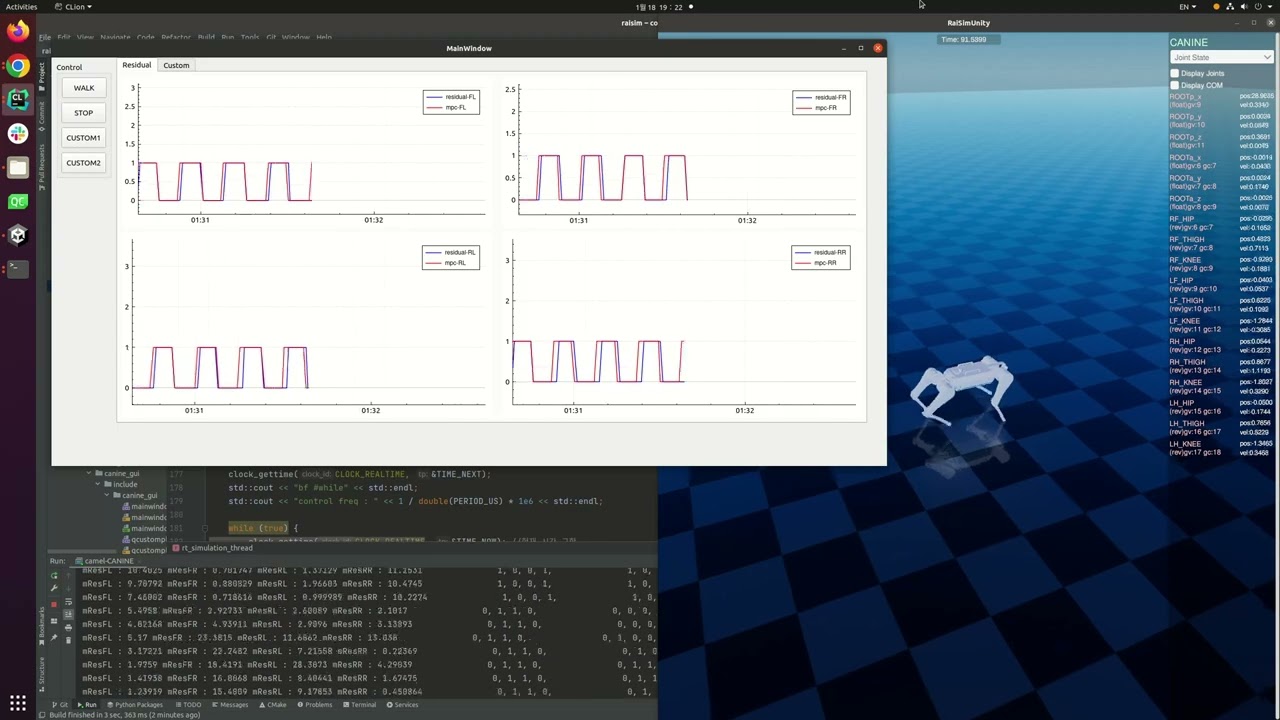The height and width of the screenshot is (720, 1280).
Task: Open the Git tool window tab
Action: coord(60,705)
